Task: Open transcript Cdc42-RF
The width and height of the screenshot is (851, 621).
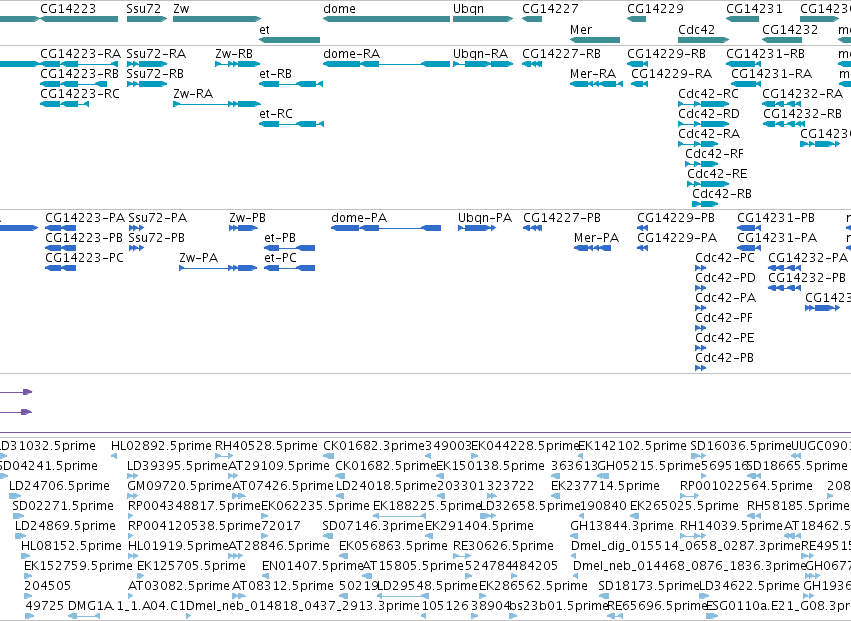Action: (x=715, y=154)
